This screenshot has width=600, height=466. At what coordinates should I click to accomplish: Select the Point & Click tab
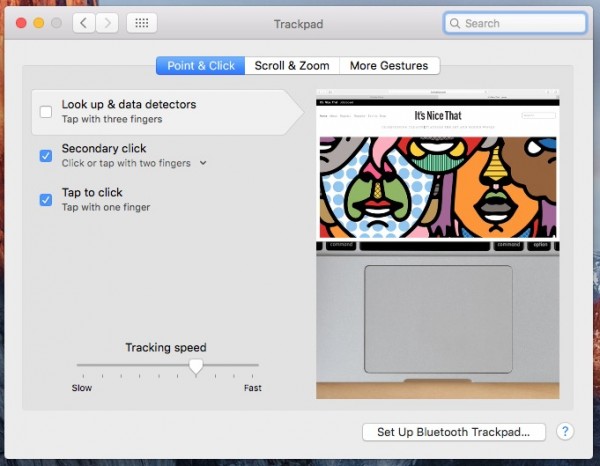[x=201, y=65]
